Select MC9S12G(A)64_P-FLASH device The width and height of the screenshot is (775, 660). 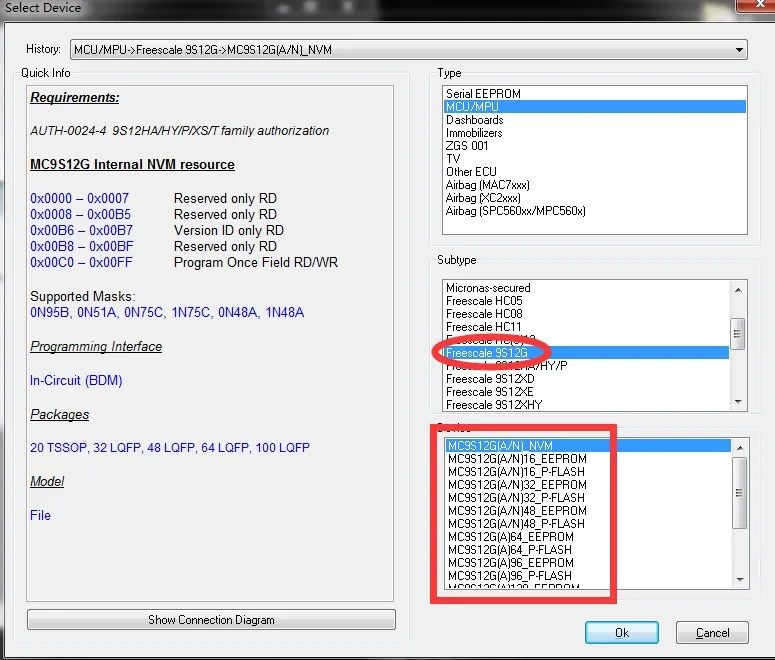(x=588, y=550)
